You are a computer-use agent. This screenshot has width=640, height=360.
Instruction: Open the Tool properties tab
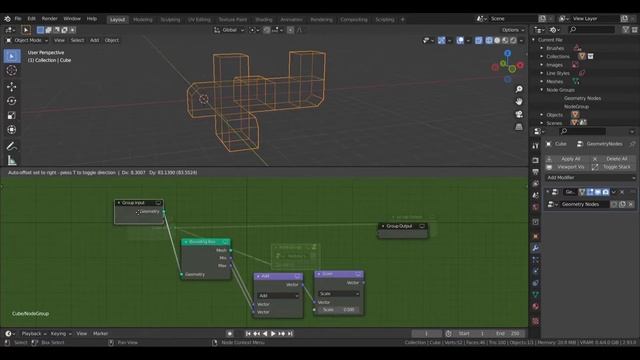(536, 146)
